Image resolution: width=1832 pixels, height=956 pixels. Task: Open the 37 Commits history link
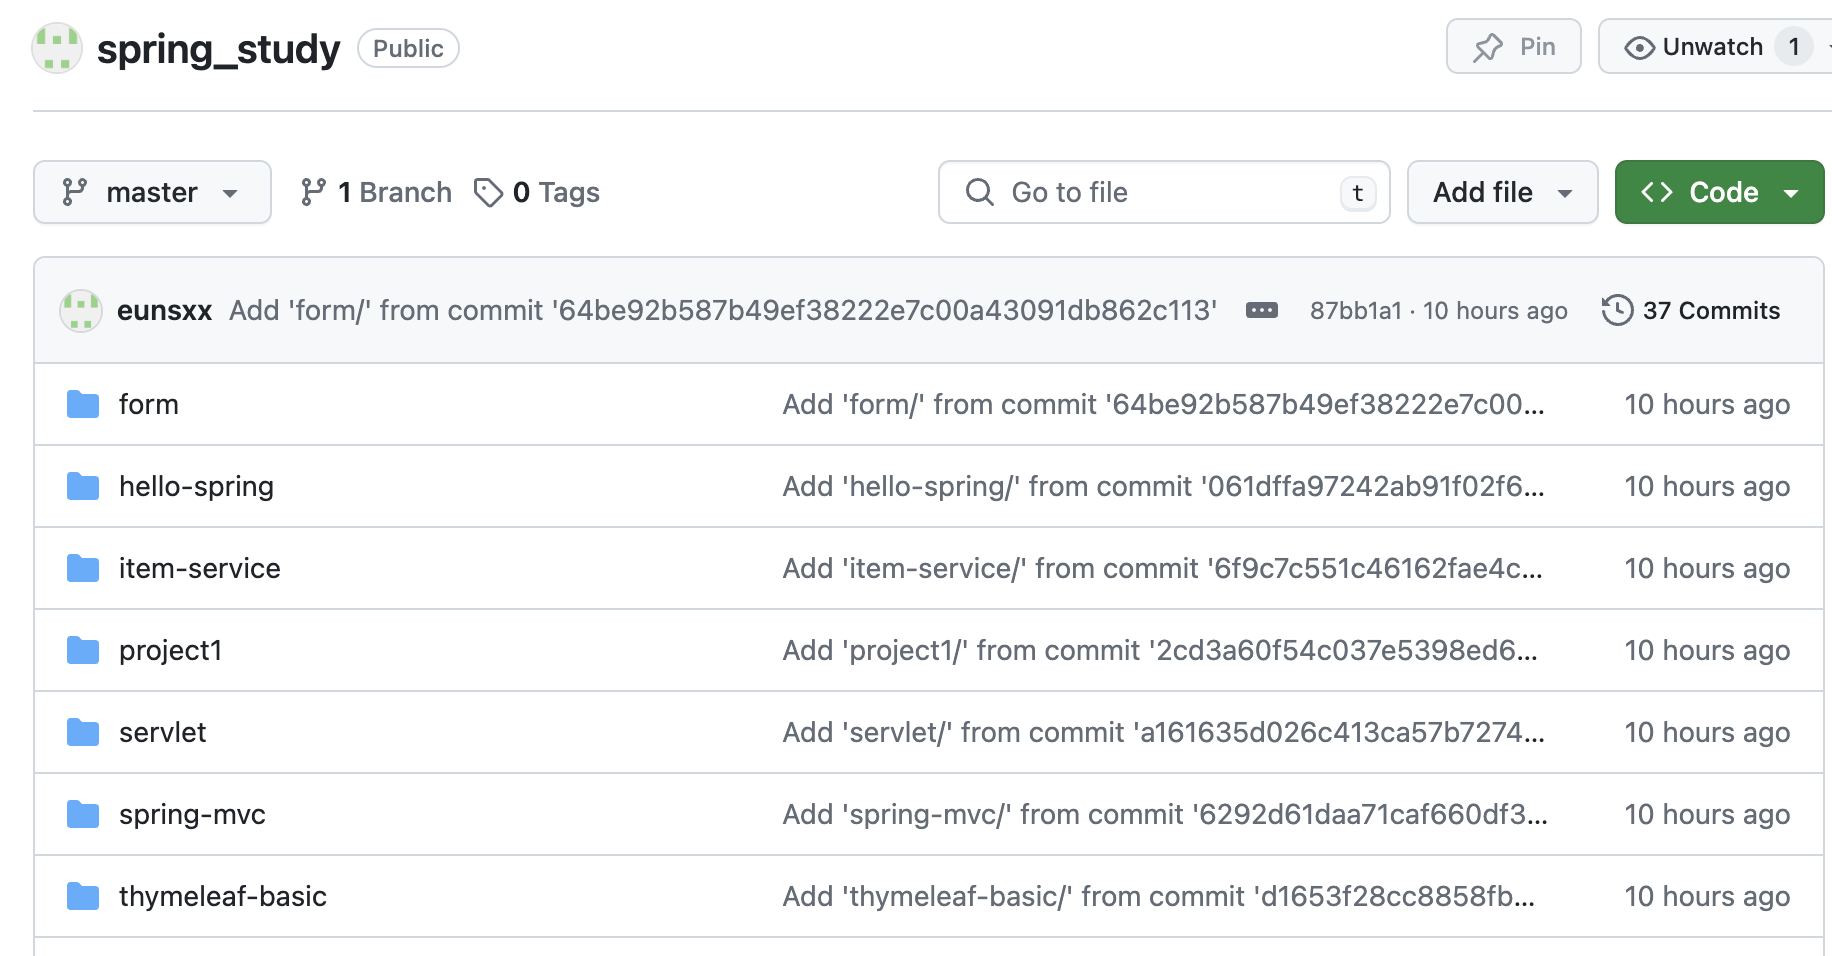click(1710, 311)
